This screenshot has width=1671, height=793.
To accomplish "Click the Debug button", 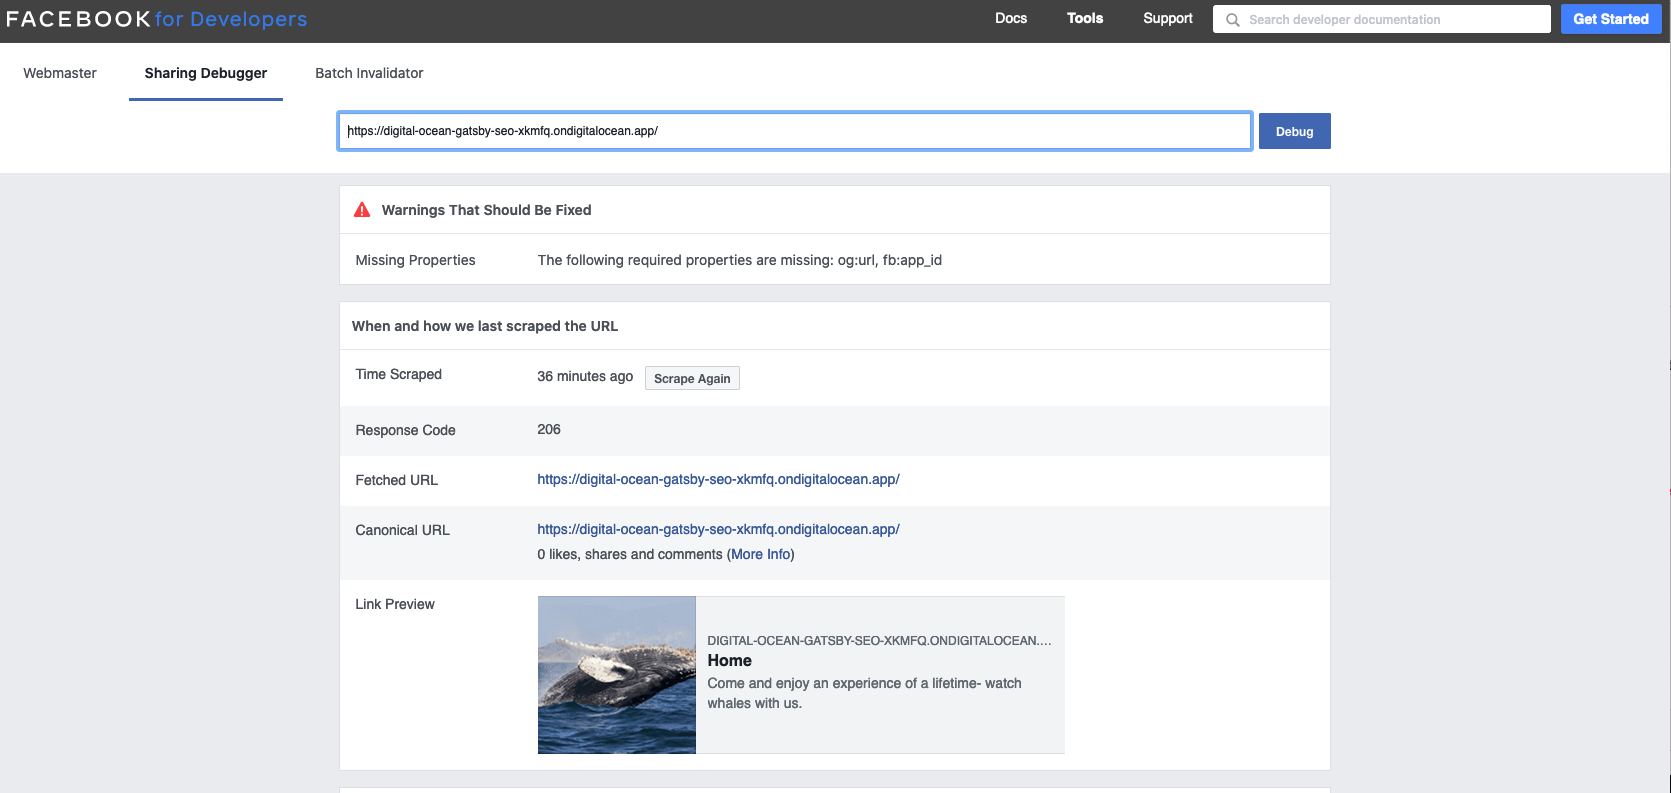I will (1295, 131).
